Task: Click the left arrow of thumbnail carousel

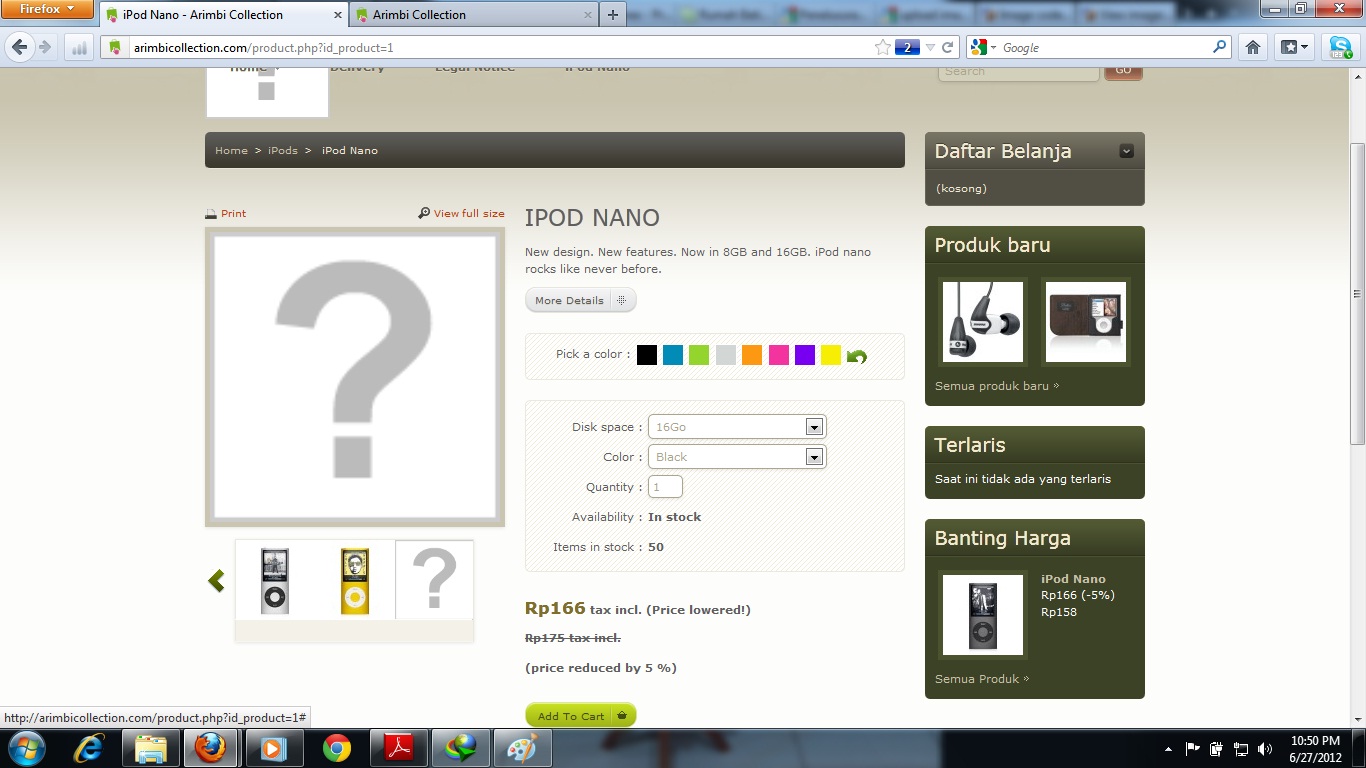Action: 216,581
